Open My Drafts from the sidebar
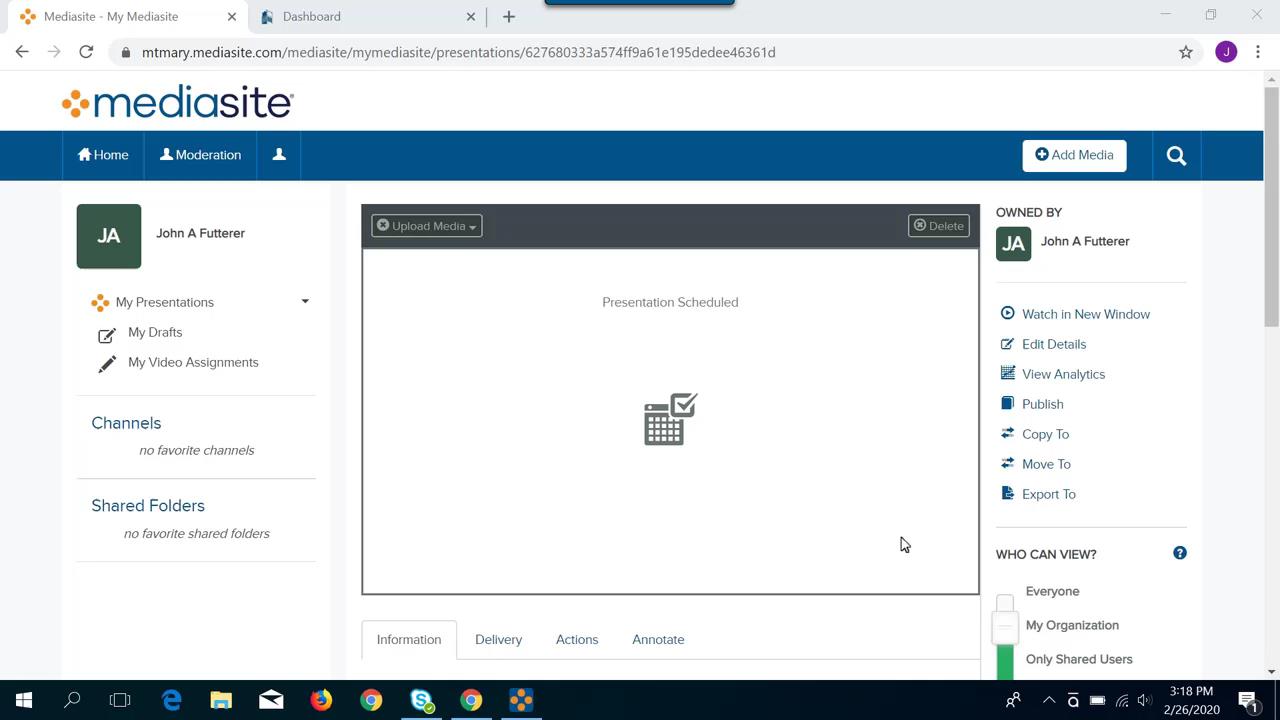The height and width of the screenshot is (720, 1280). [x=155, y=332]
